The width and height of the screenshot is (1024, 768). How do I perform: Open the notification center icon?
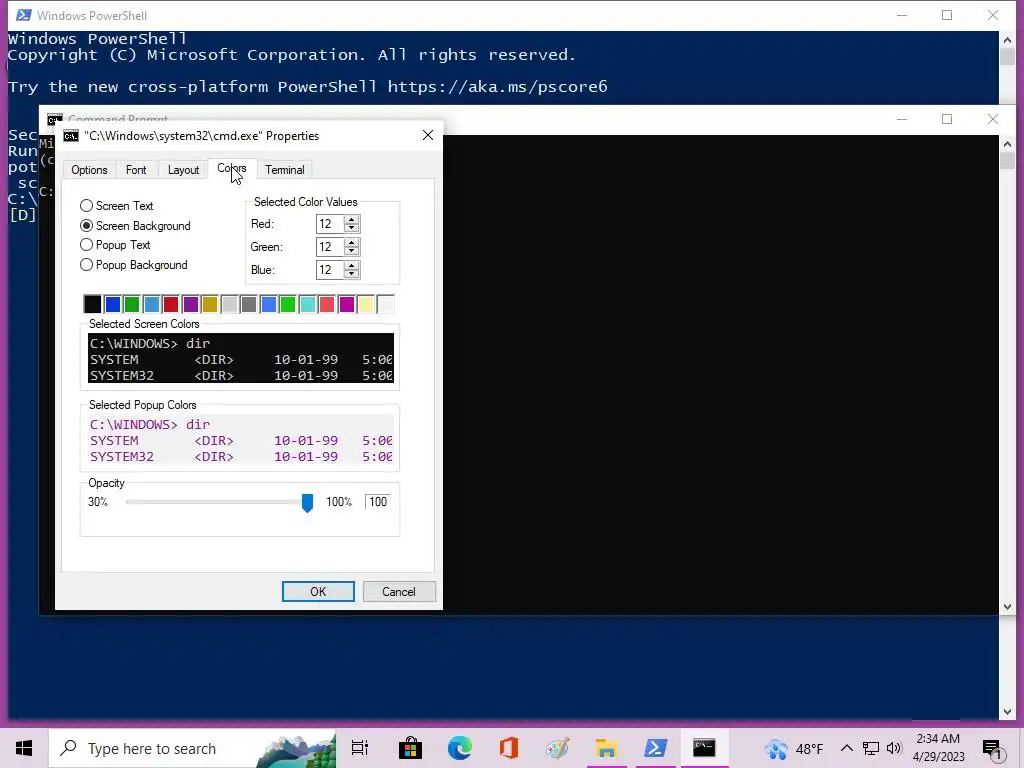point(992,749)
